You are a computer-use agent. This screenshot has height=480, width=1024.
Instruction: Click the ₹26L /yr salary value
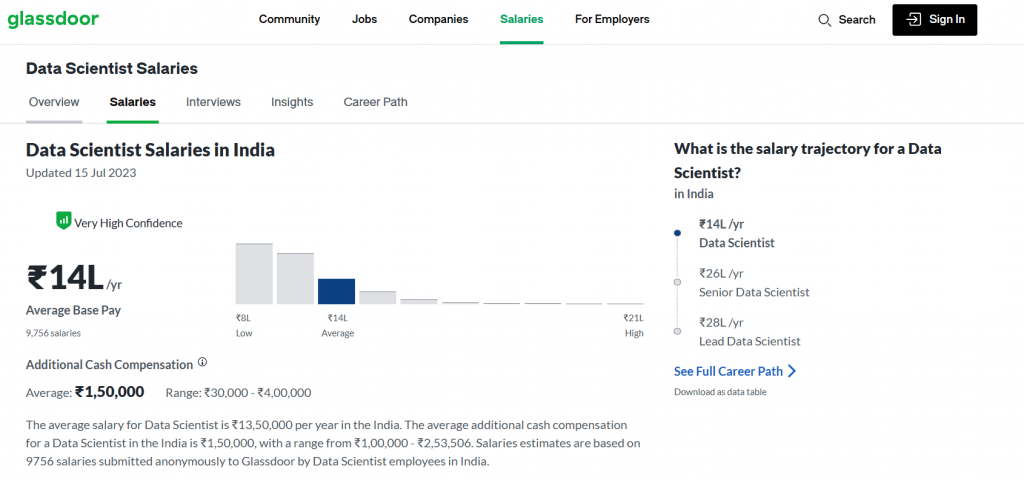[x=721, y=273]
